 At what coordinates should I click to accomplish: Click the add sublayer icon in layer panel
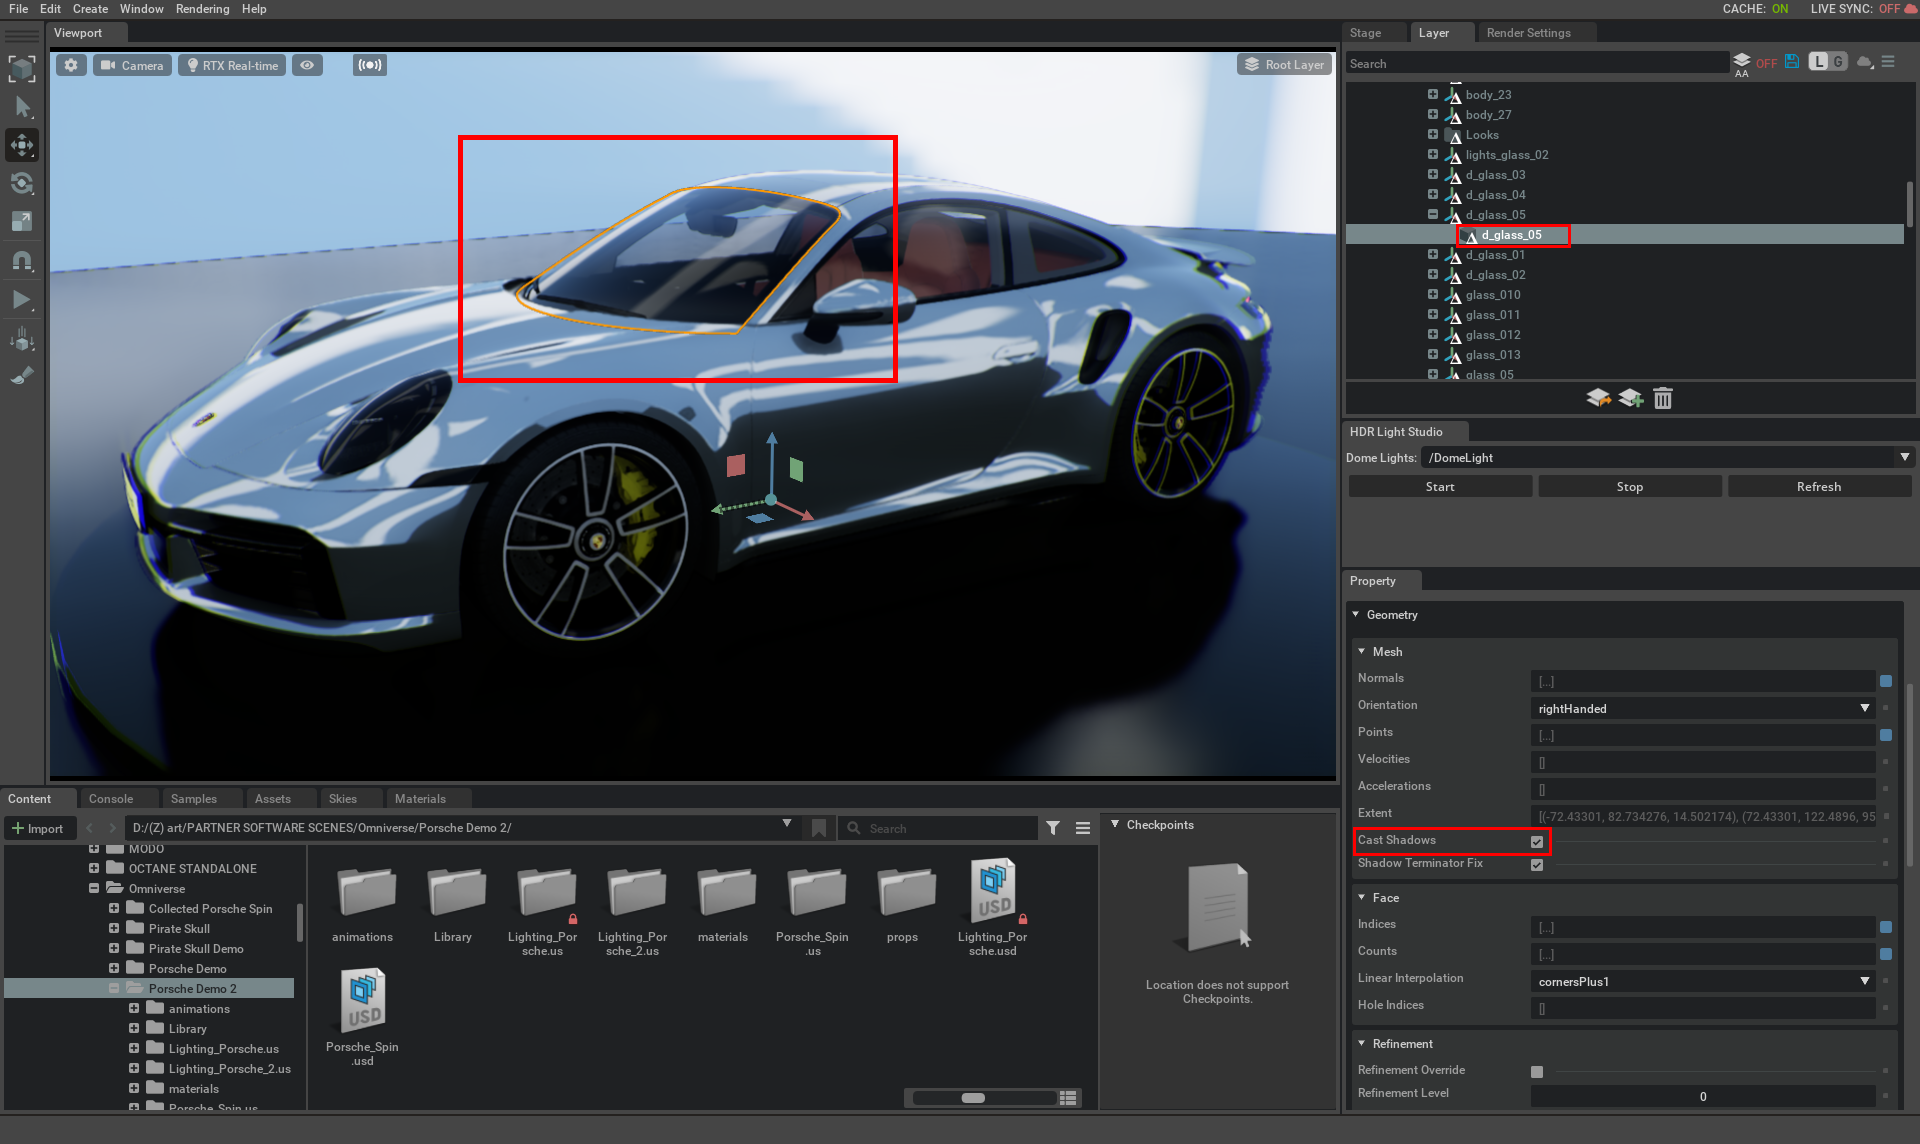[x=1630, y=399]
